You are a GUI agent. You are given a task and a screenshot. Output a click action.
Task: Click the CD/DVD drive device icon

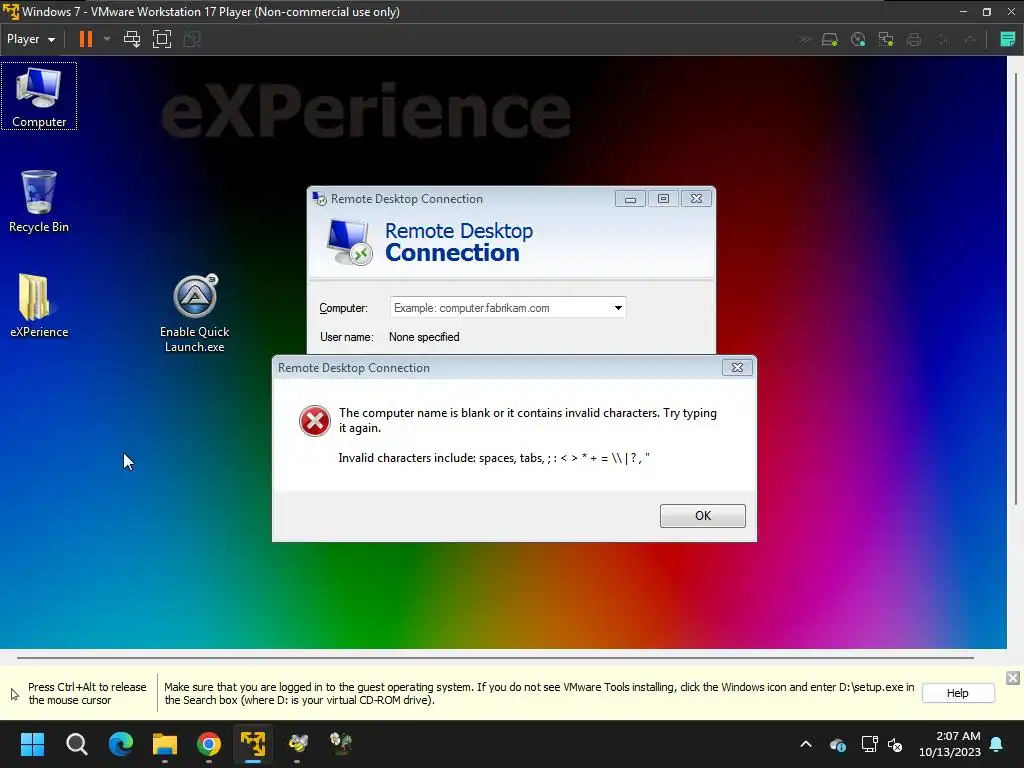point(858,40)
